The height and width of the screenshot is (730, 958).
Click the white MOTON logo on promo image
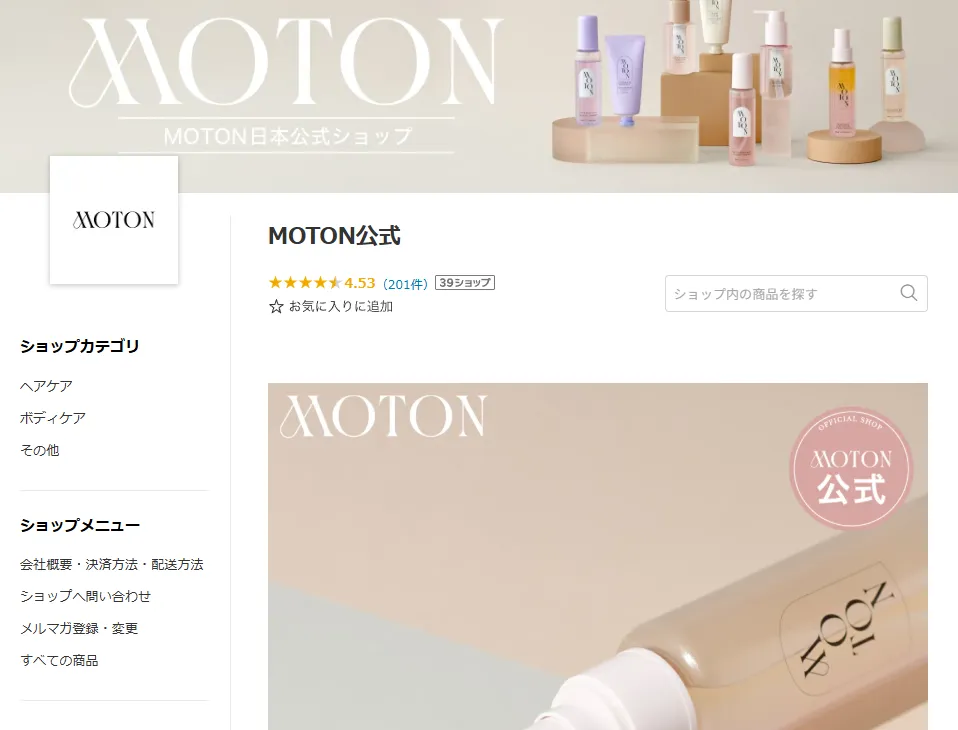point(383,416)
